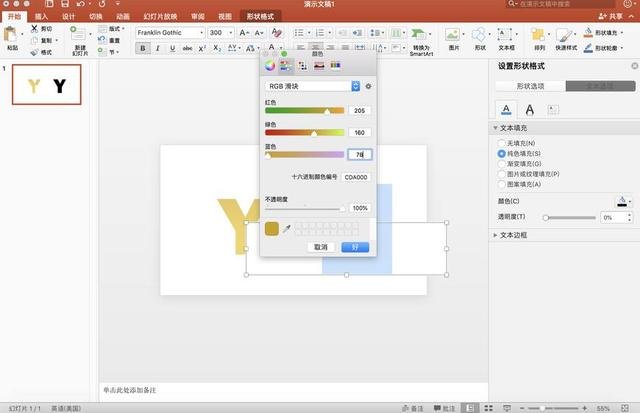Select Picture or Texture Fill radio option
Image resolution: width=640 pixels, height=413 pixels.
point(501,174)
